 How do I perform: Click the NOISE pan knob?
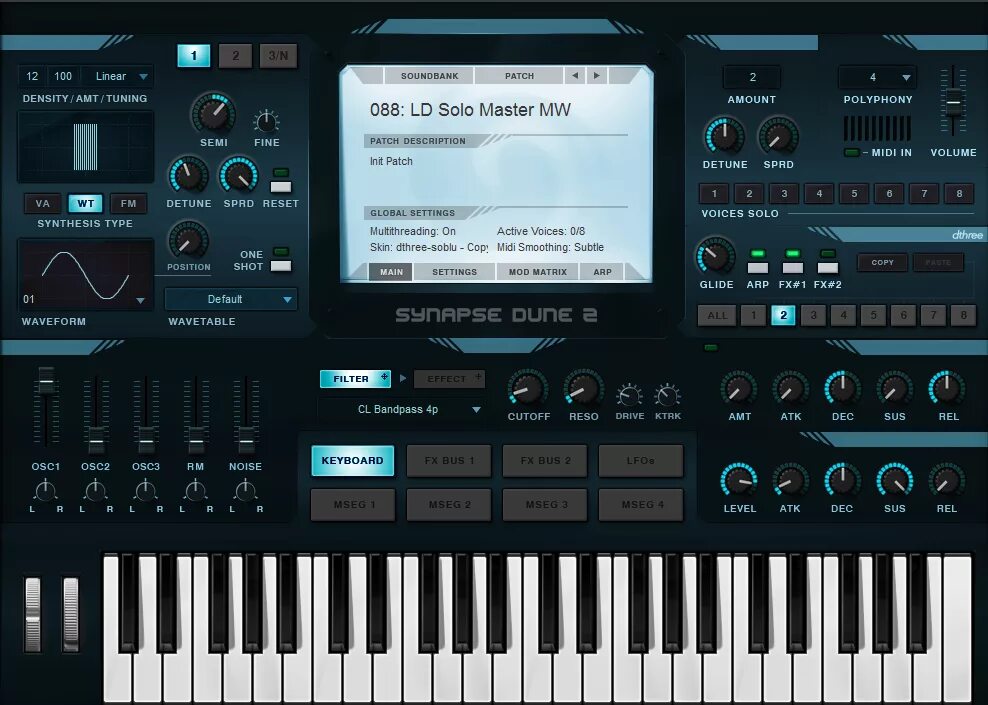click(x=245, y=490)
